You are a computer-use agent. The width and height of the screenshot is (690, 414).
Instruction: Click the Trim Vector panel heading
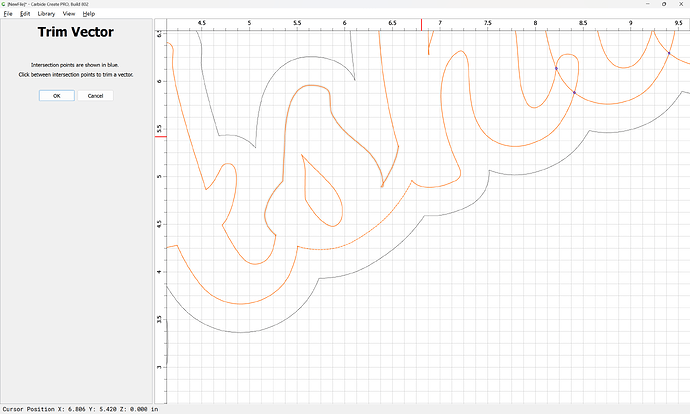coord(75,33)
